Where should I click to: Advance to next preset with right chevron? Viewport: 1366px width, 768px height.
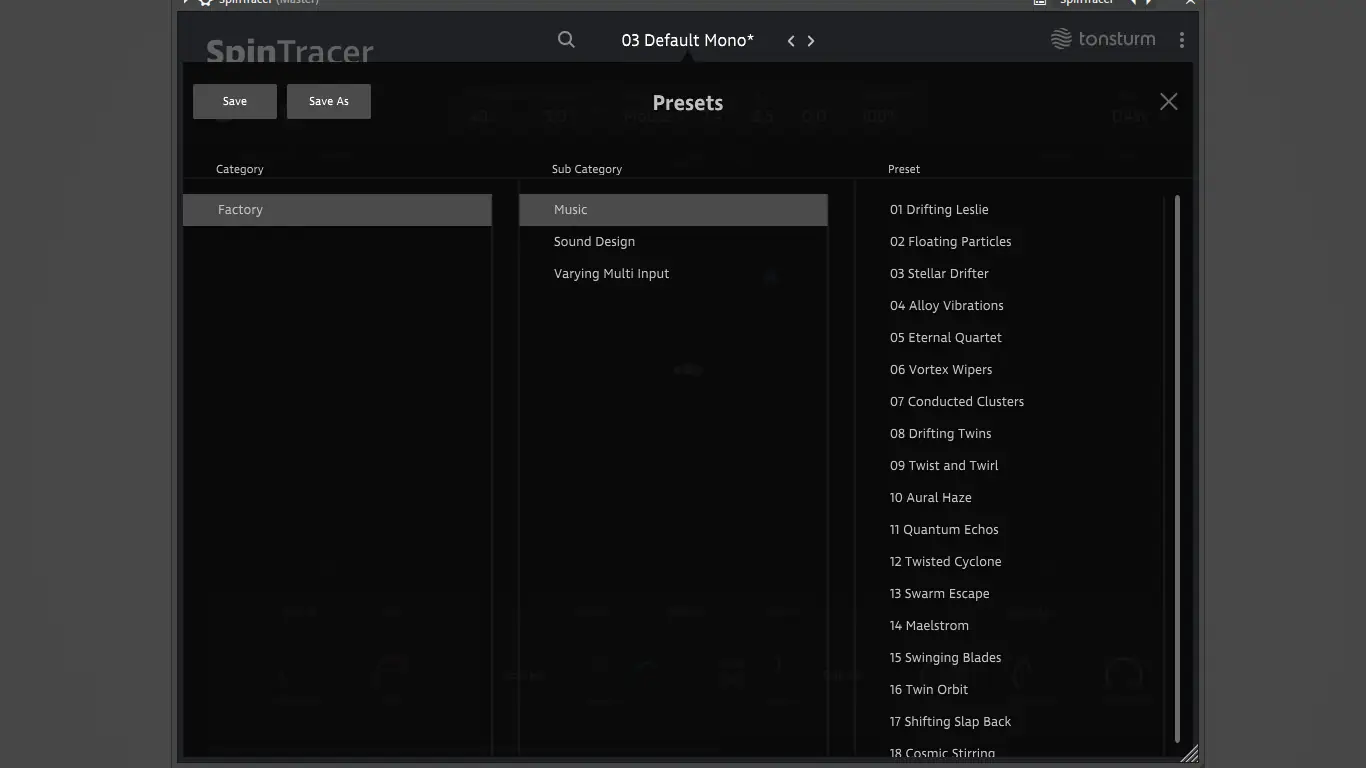tap(811, 41)
